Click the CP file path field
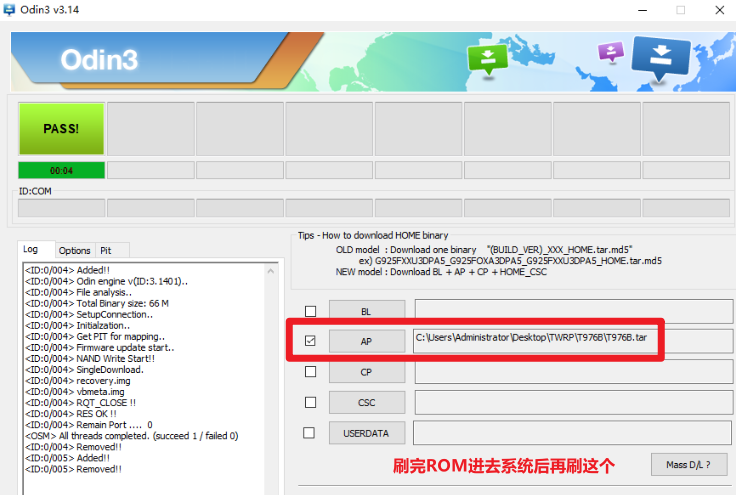 pyautogui.click(x=574, y=372)
